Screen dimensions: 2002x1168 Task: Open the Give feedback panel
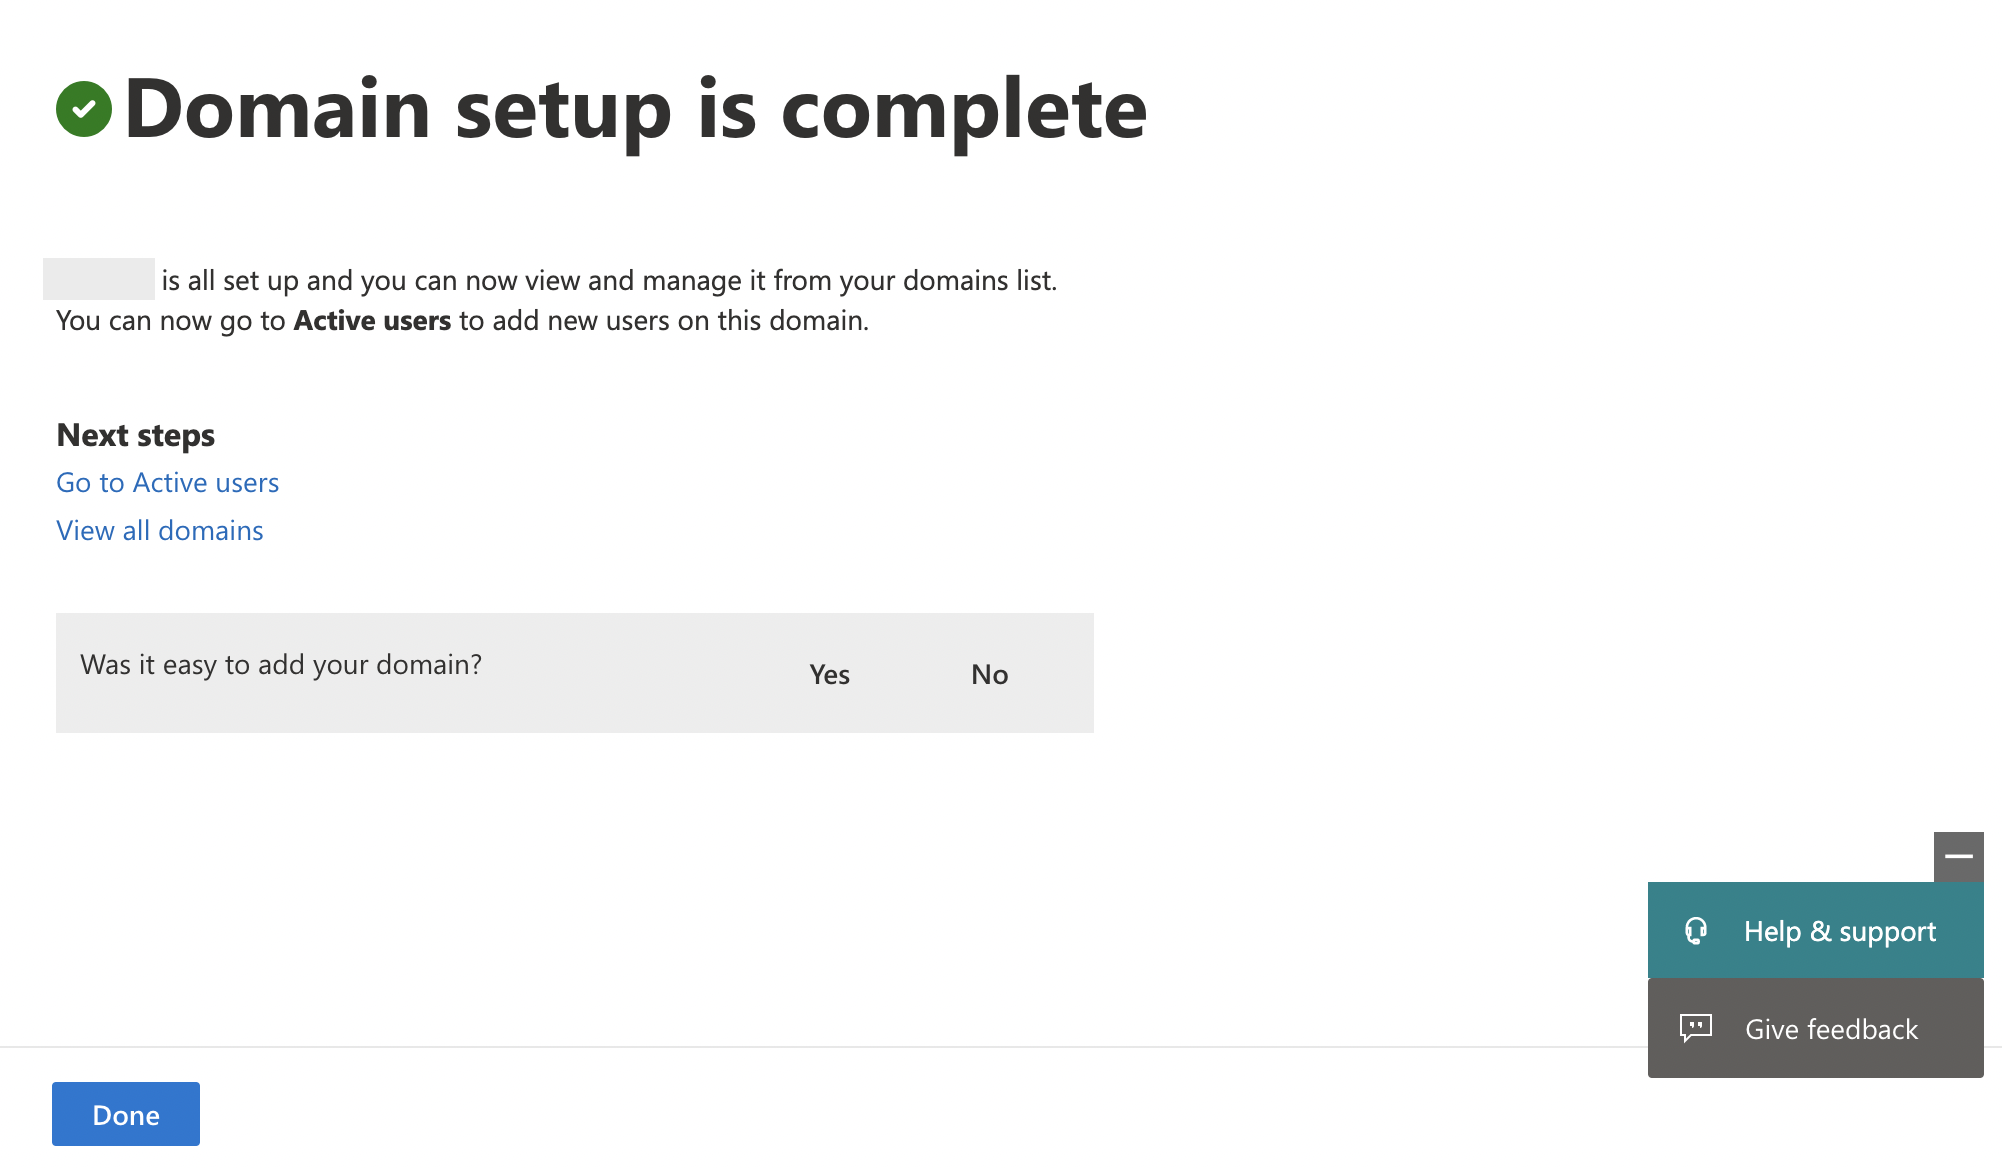coord(1815,1028)
